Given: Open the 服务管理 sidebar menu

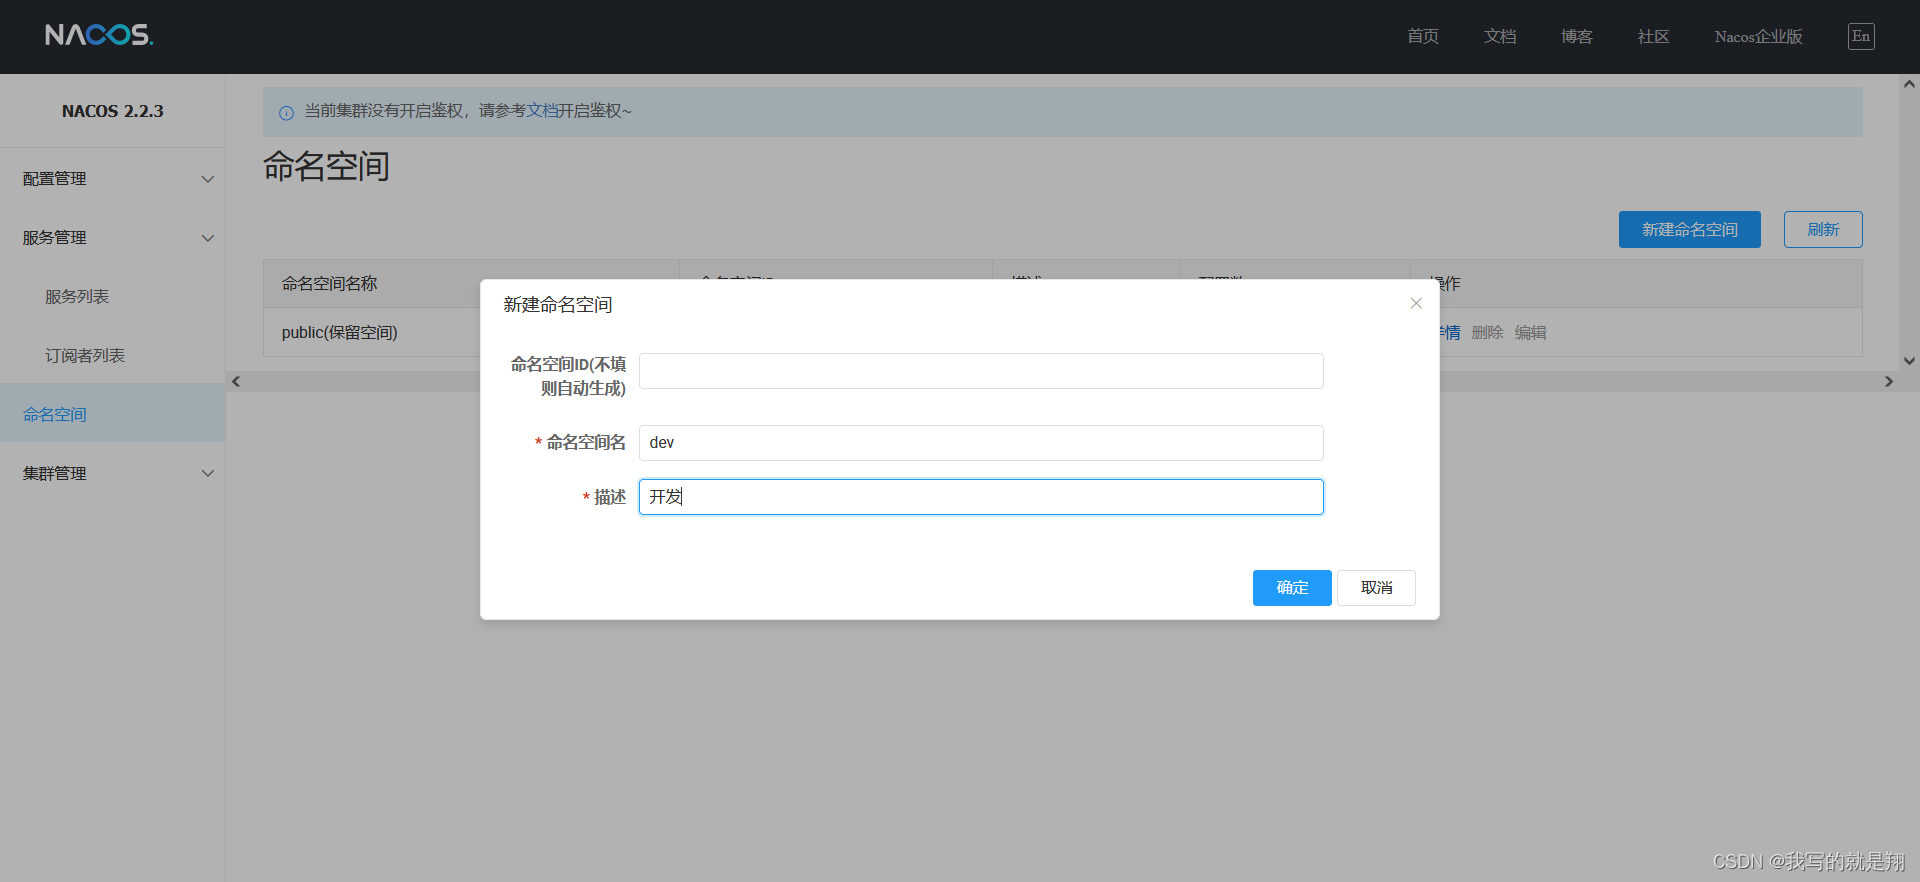Looking at the screenshot, I should 112,238.
